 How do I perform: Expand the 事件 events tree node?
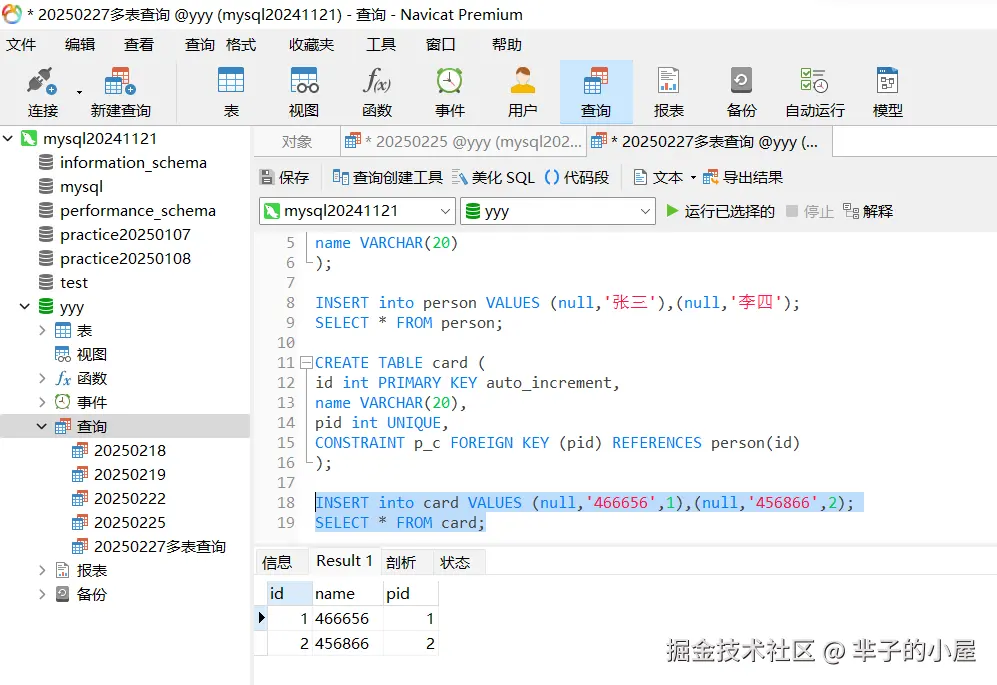click(42, 402)
